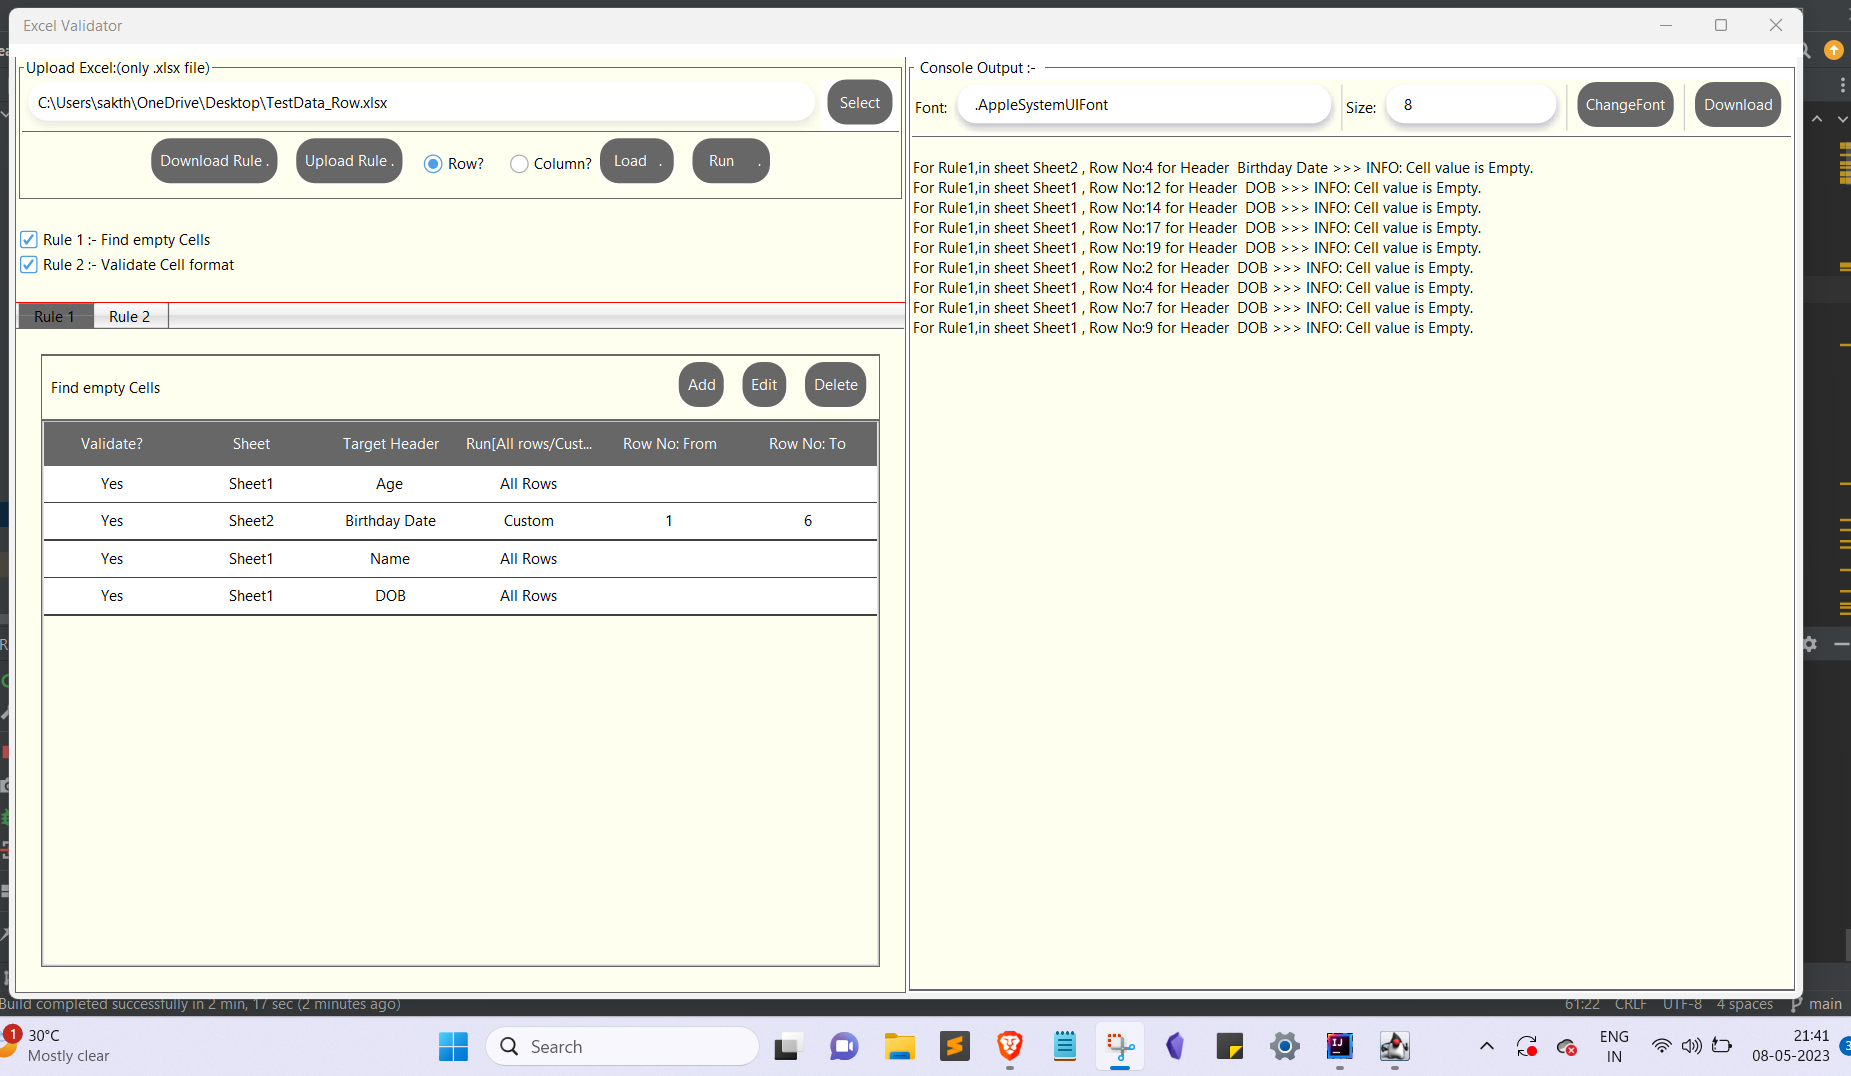Screen dimensions: 1851x1076
Task: Open the Obsidian icon on taskbar
Action: click(x=1175, y=1047)
